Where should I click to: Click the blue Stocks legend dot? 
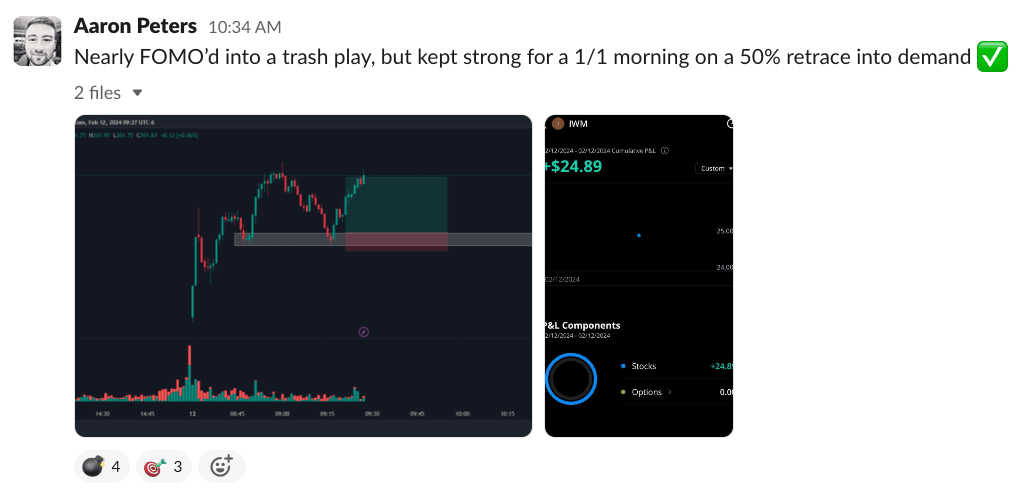623,367
